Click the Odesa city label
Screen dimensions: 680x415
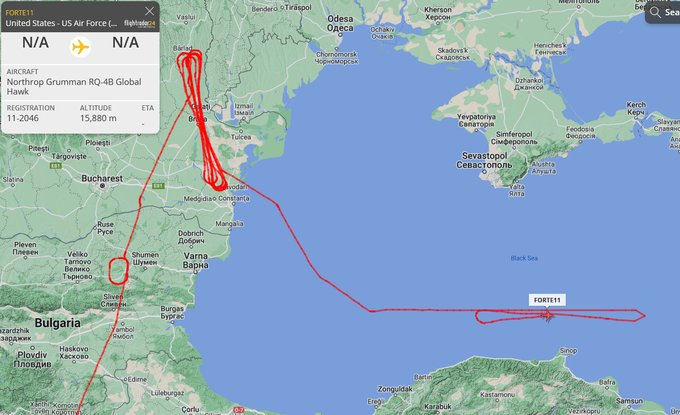[340, 23]
